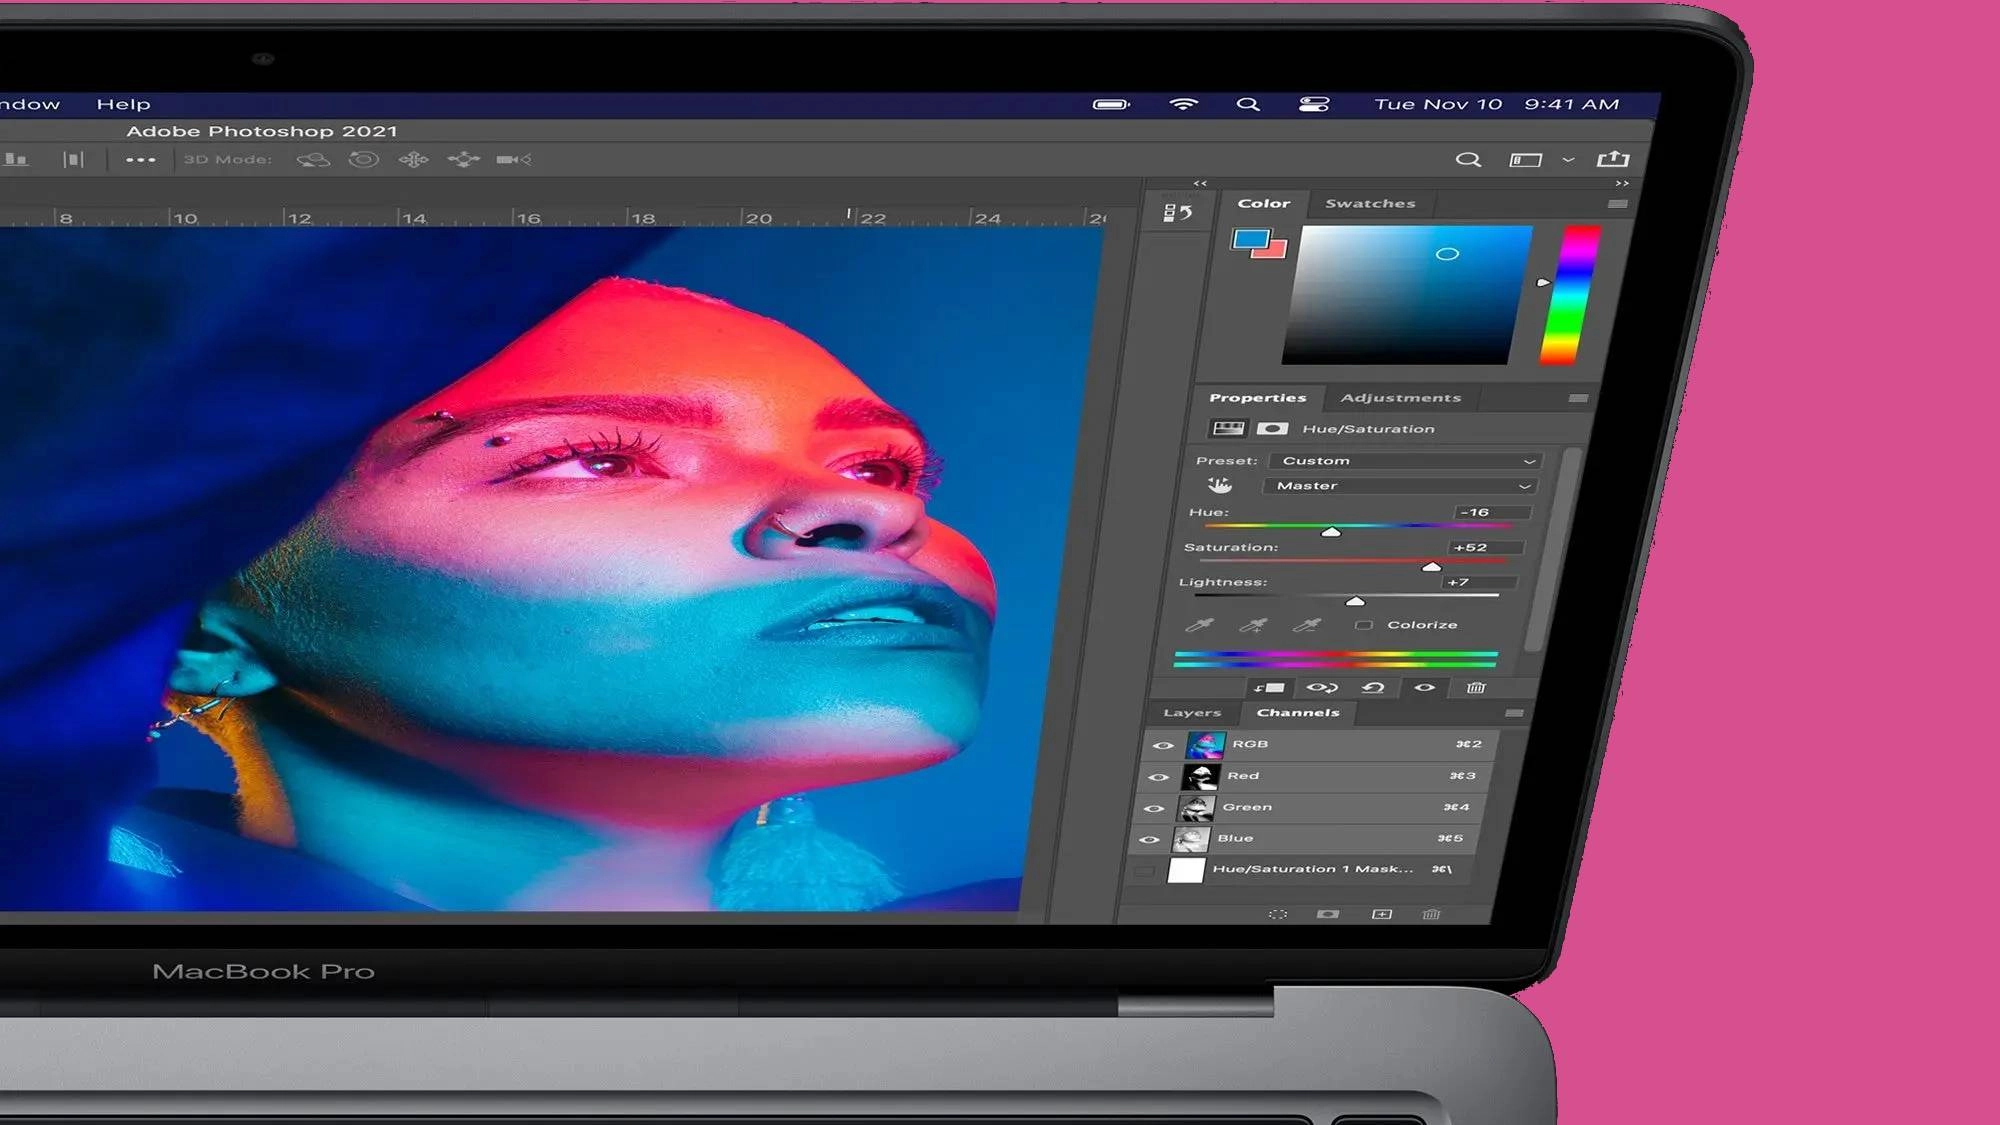
Task: Open the Preset Custom dropdown
Action: click(1405, 461)
